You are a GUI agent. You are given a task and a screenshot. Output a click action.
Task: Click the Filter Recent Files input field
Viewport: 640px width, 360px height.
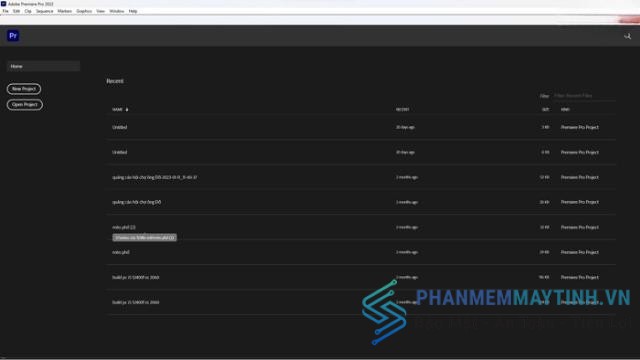(x=584, y=96)
